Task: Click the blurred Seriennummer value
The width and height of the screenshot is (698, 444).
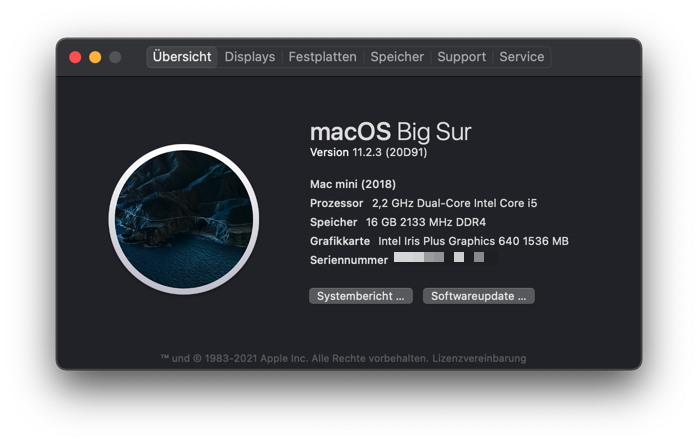Action: [x=445, y=258]
